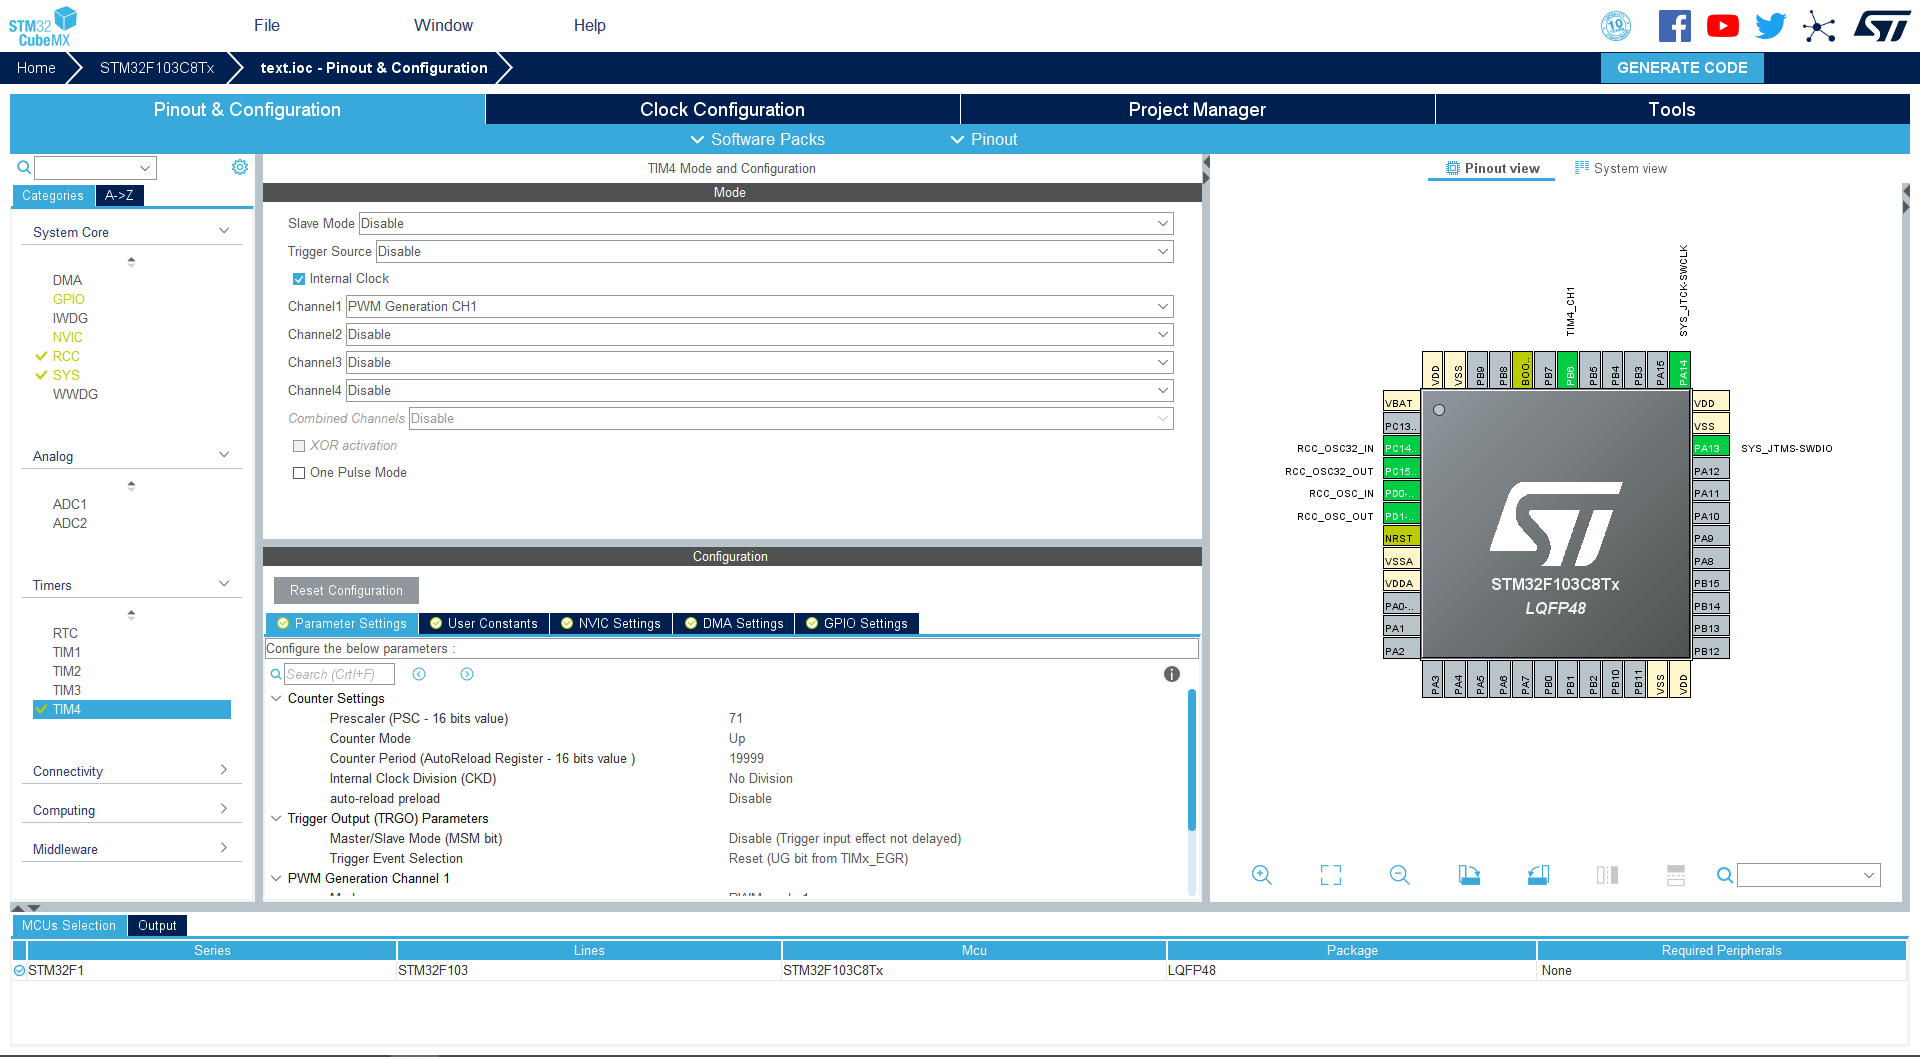Open the File menu
Screen dimensions: 1920x1057
[x=267, y=25]
